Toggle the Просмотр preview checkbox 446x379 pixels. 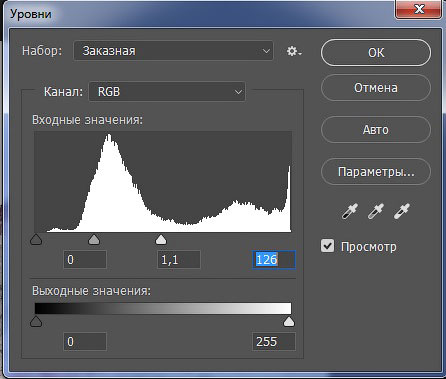coord(327,246)
